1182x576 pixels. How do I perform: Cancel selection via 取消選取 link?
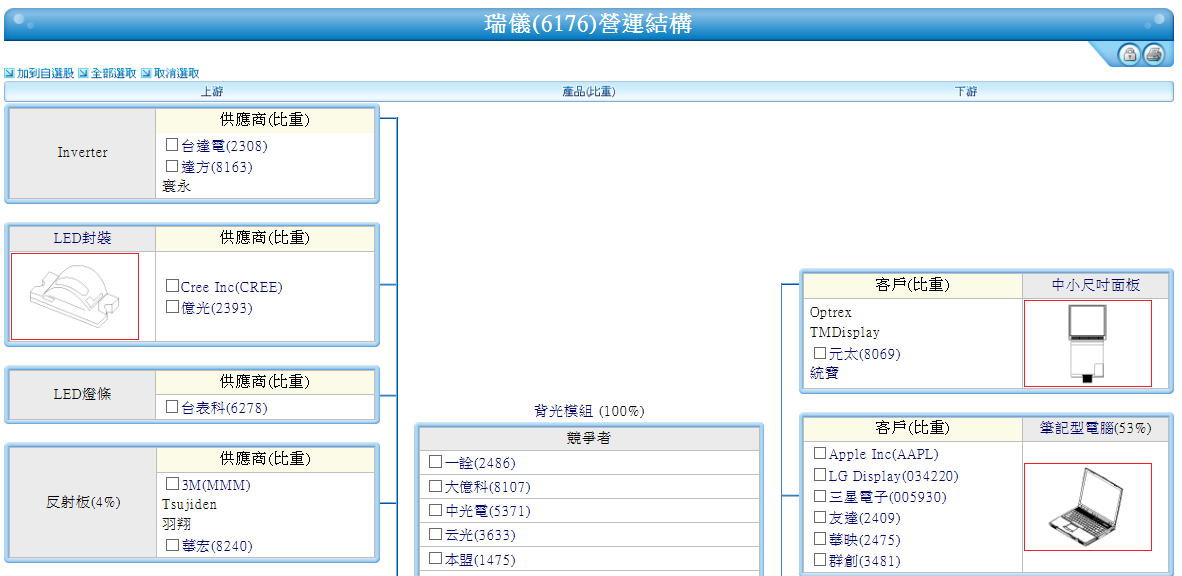[176, 73]
